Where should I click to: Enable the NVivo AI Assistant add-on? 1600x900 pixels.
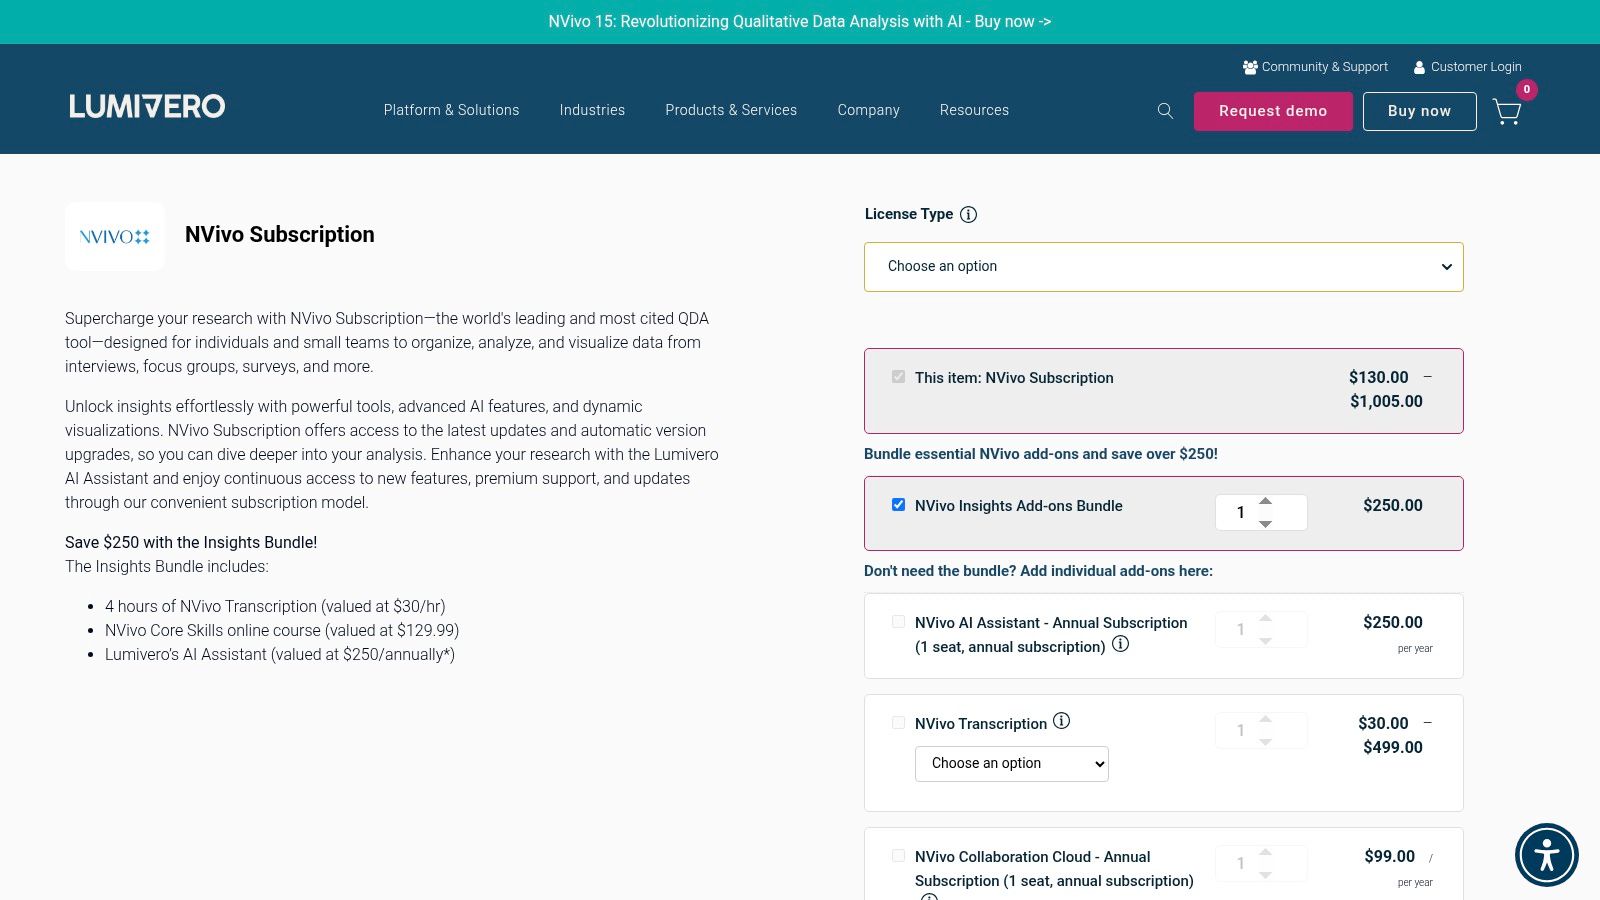pyautogui.click(x=898, y=622)
